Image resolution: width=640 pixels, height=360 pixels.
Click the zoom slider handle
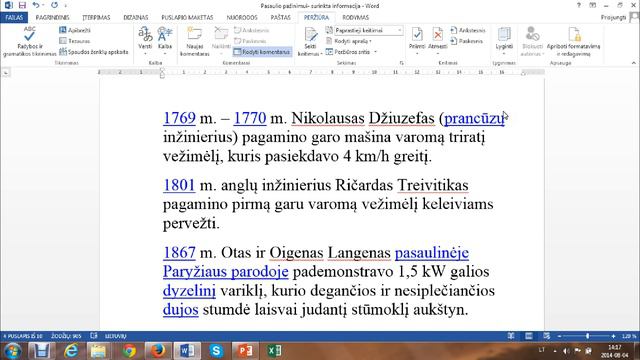pos(587,336)
